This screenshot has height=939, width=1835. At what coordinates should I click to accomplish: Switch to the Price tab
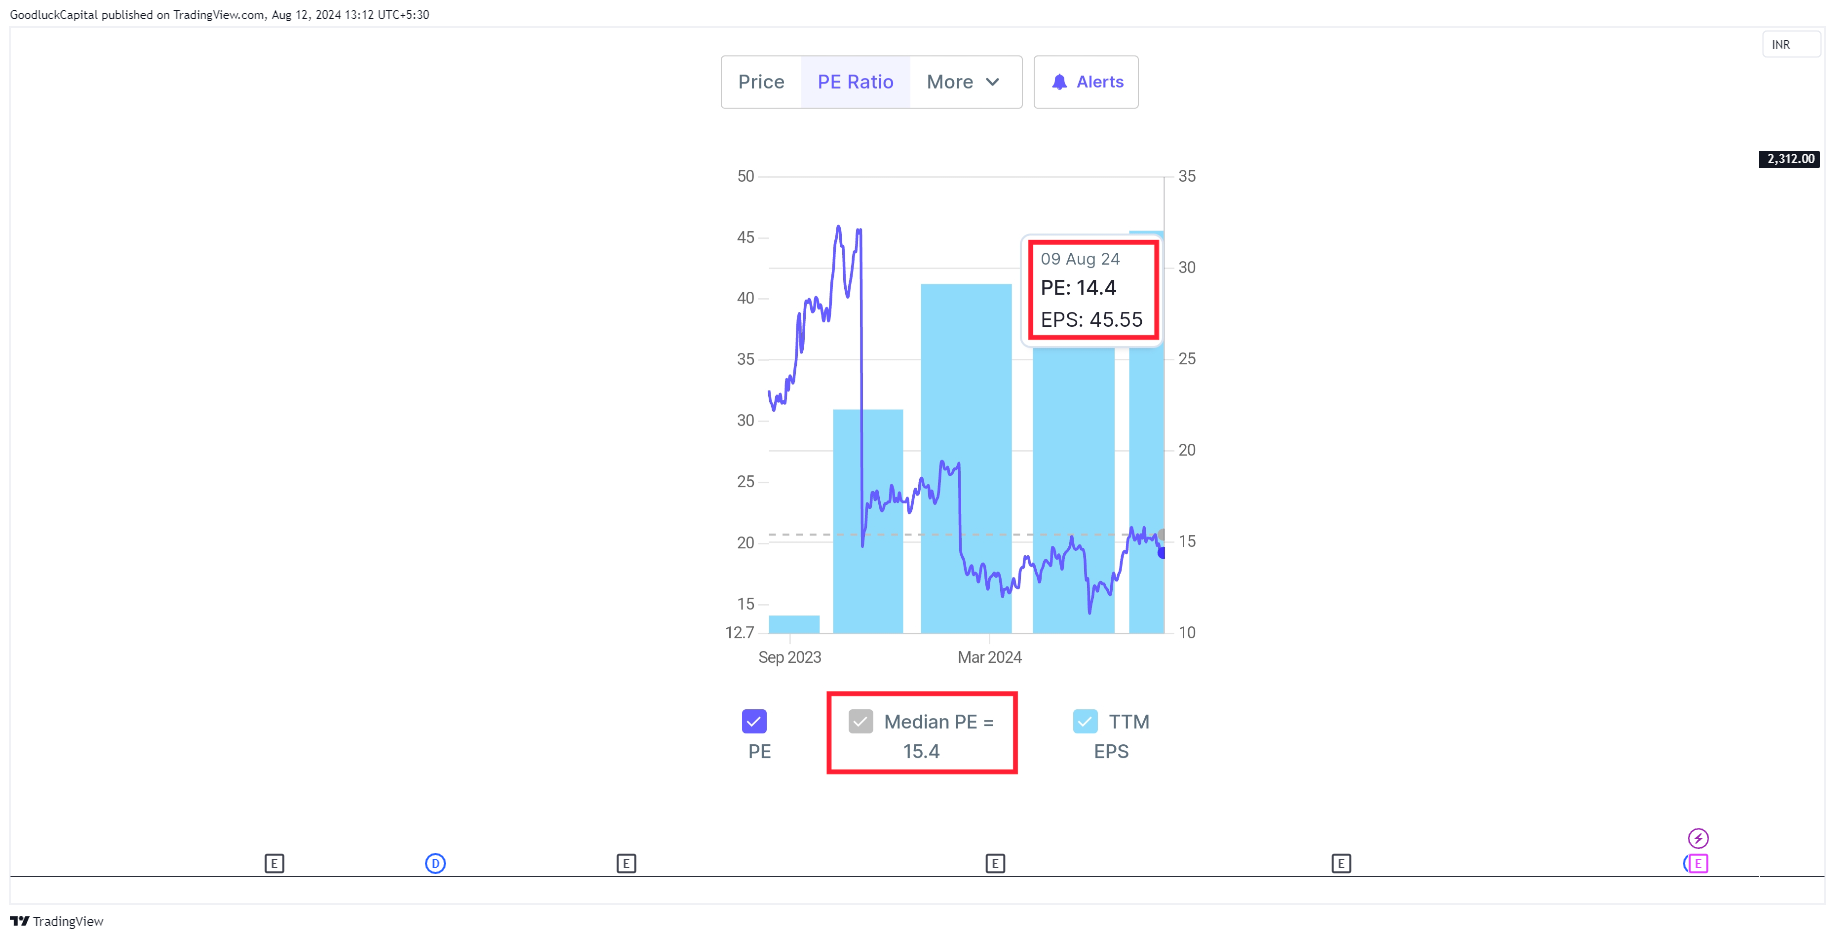click(761, 82)
